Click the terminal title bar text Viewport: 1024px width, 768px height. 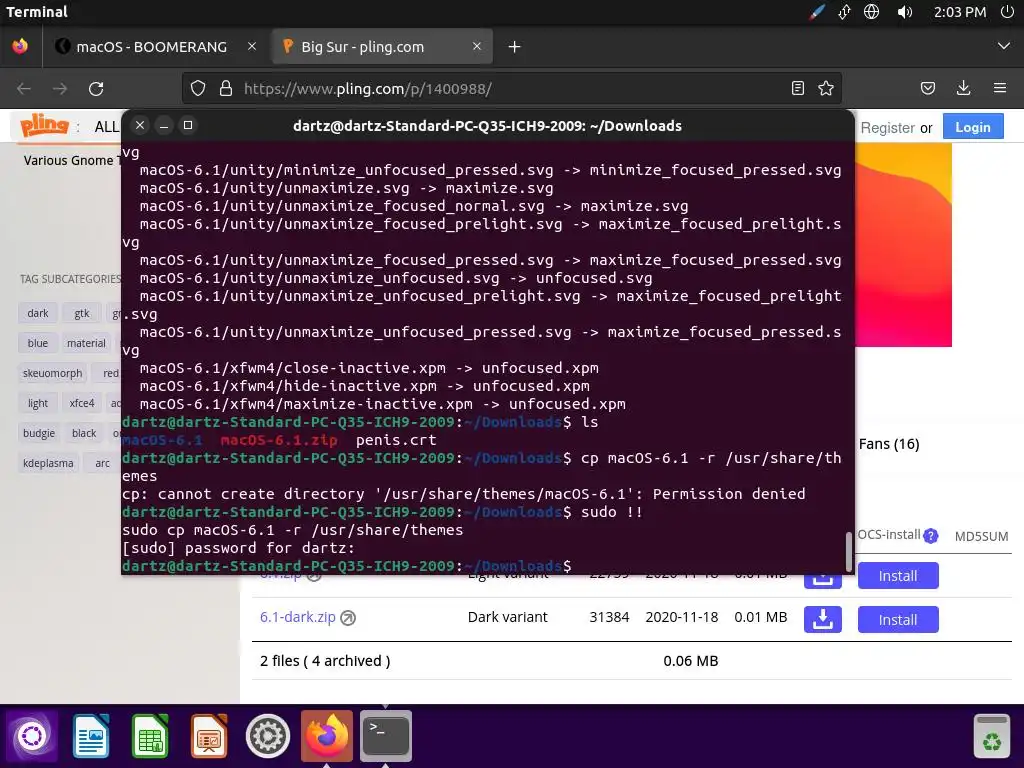tap(487, 126)
